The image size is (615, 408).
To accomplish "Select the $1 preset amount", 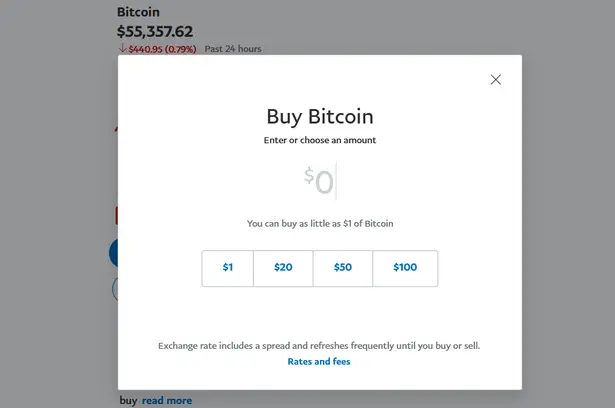I will click(227, 268).
